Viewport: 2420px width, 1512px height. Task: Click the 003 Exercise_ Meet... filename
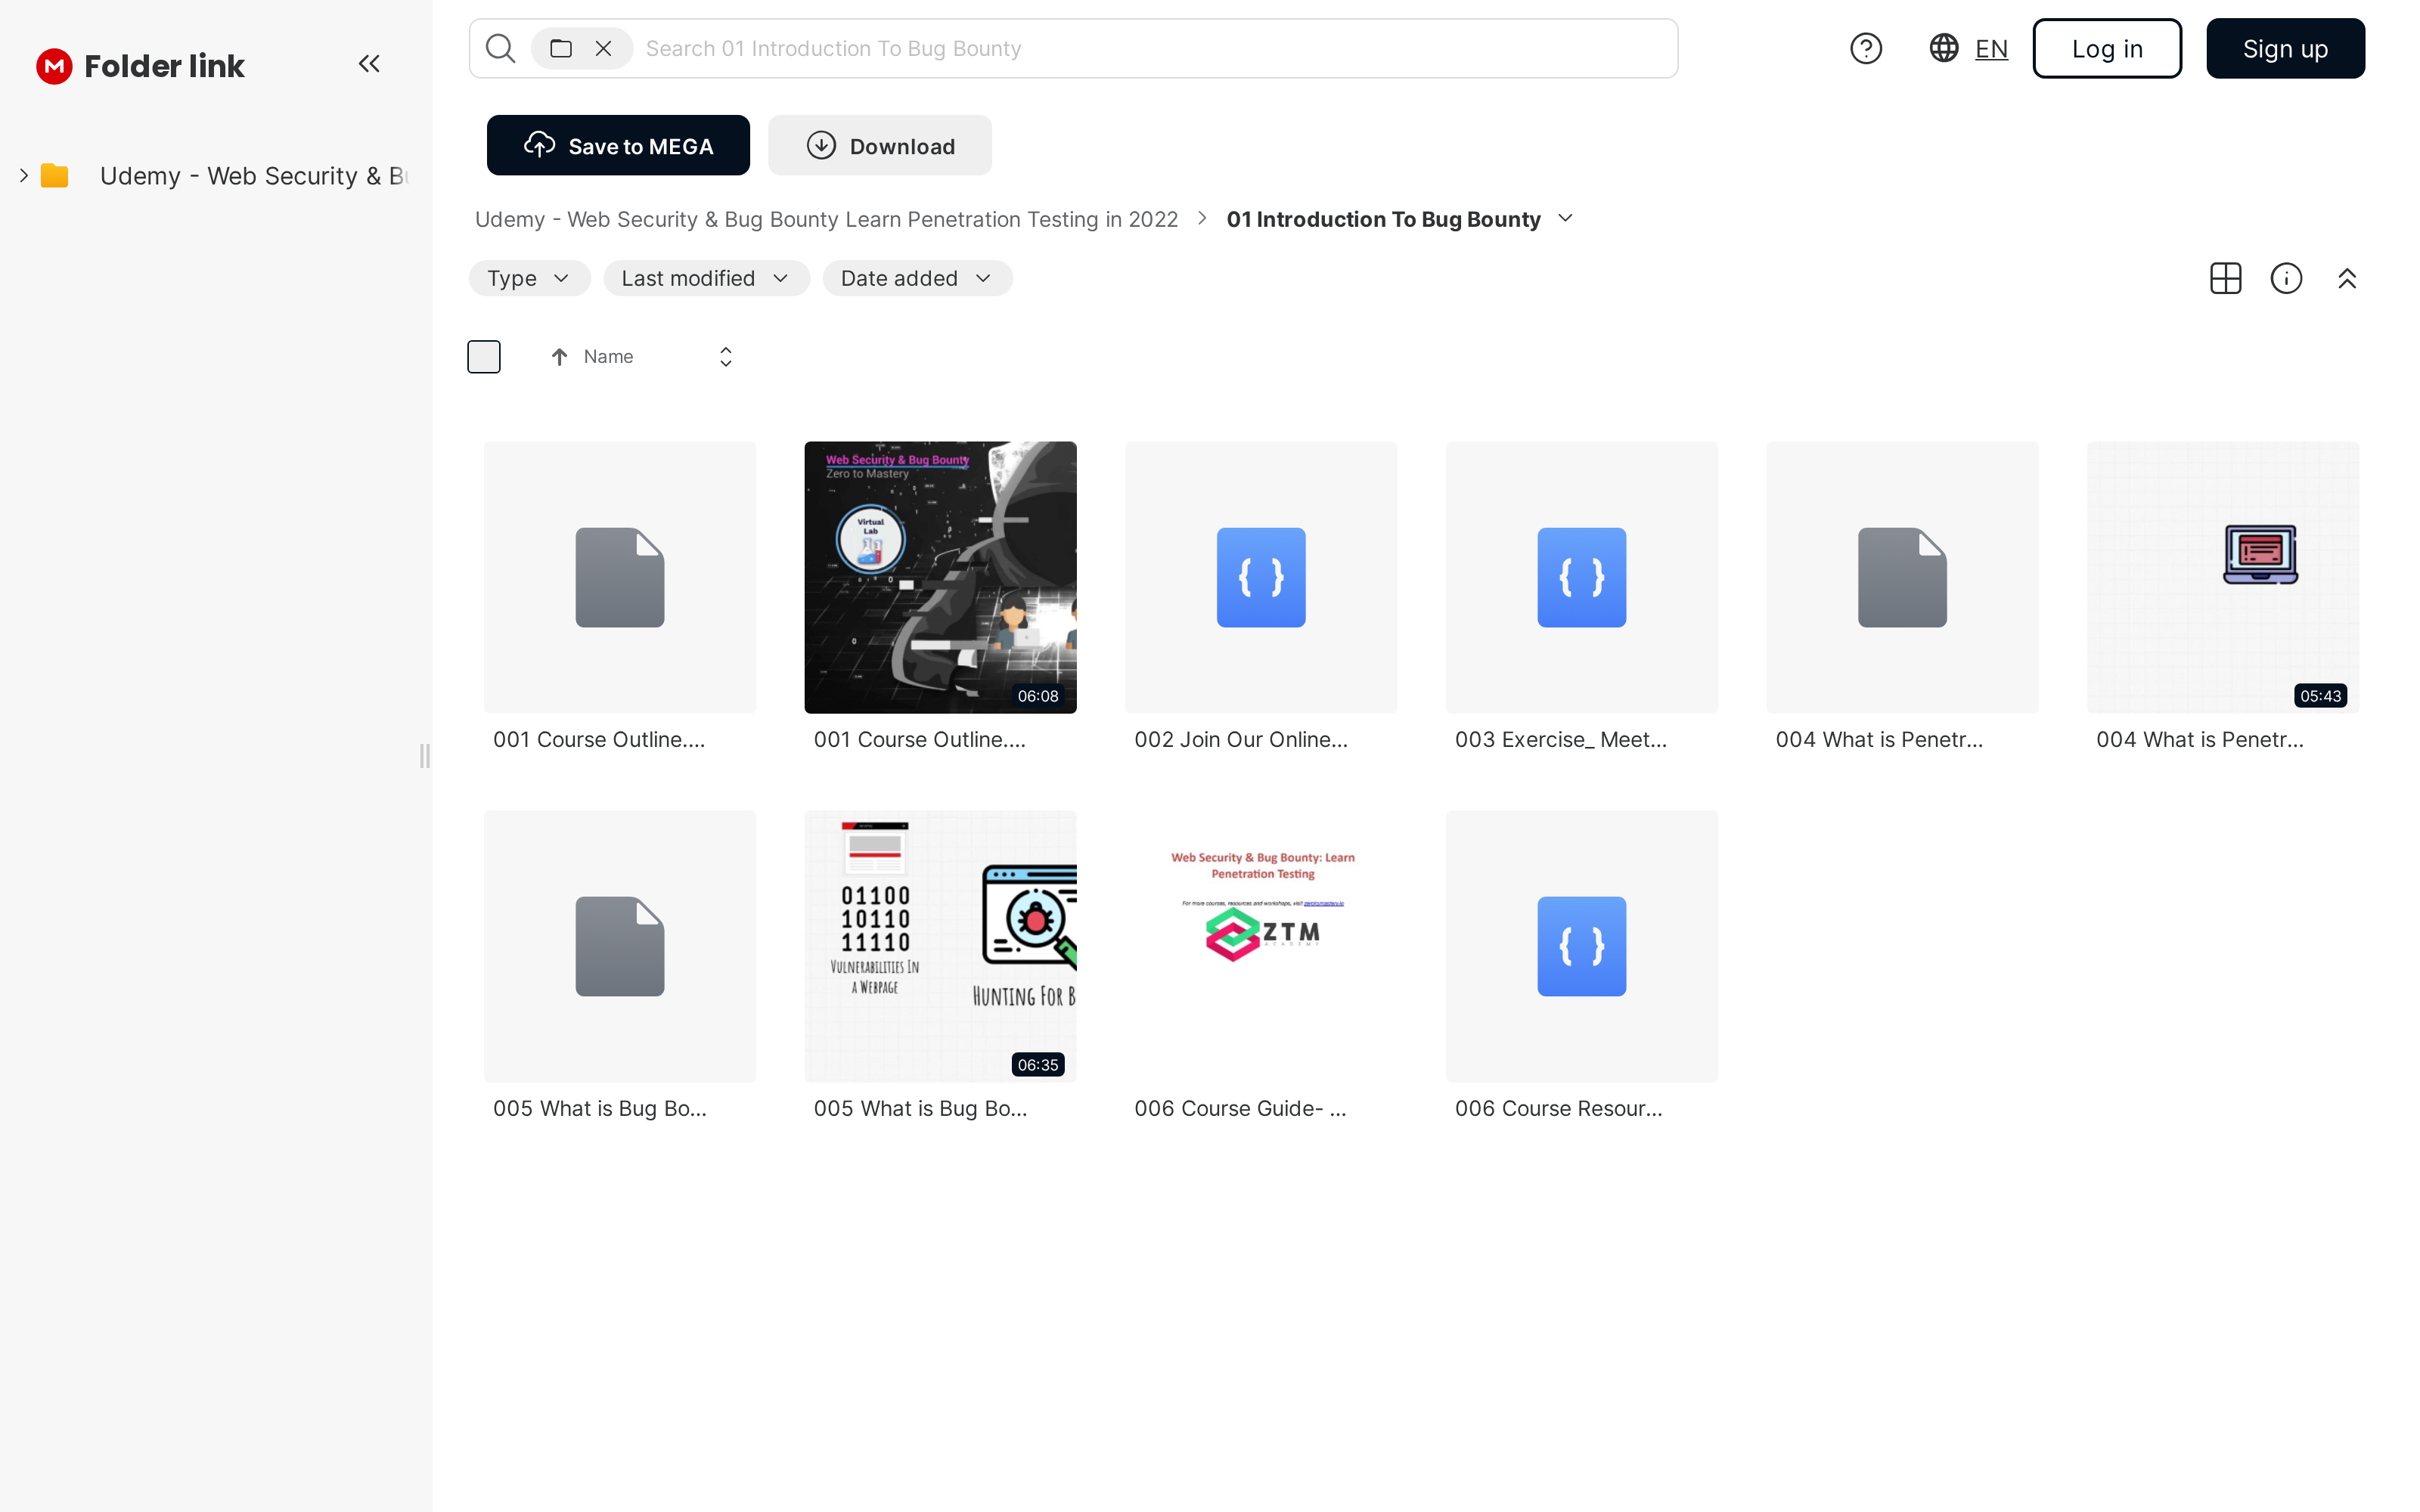coord(1561,740)
